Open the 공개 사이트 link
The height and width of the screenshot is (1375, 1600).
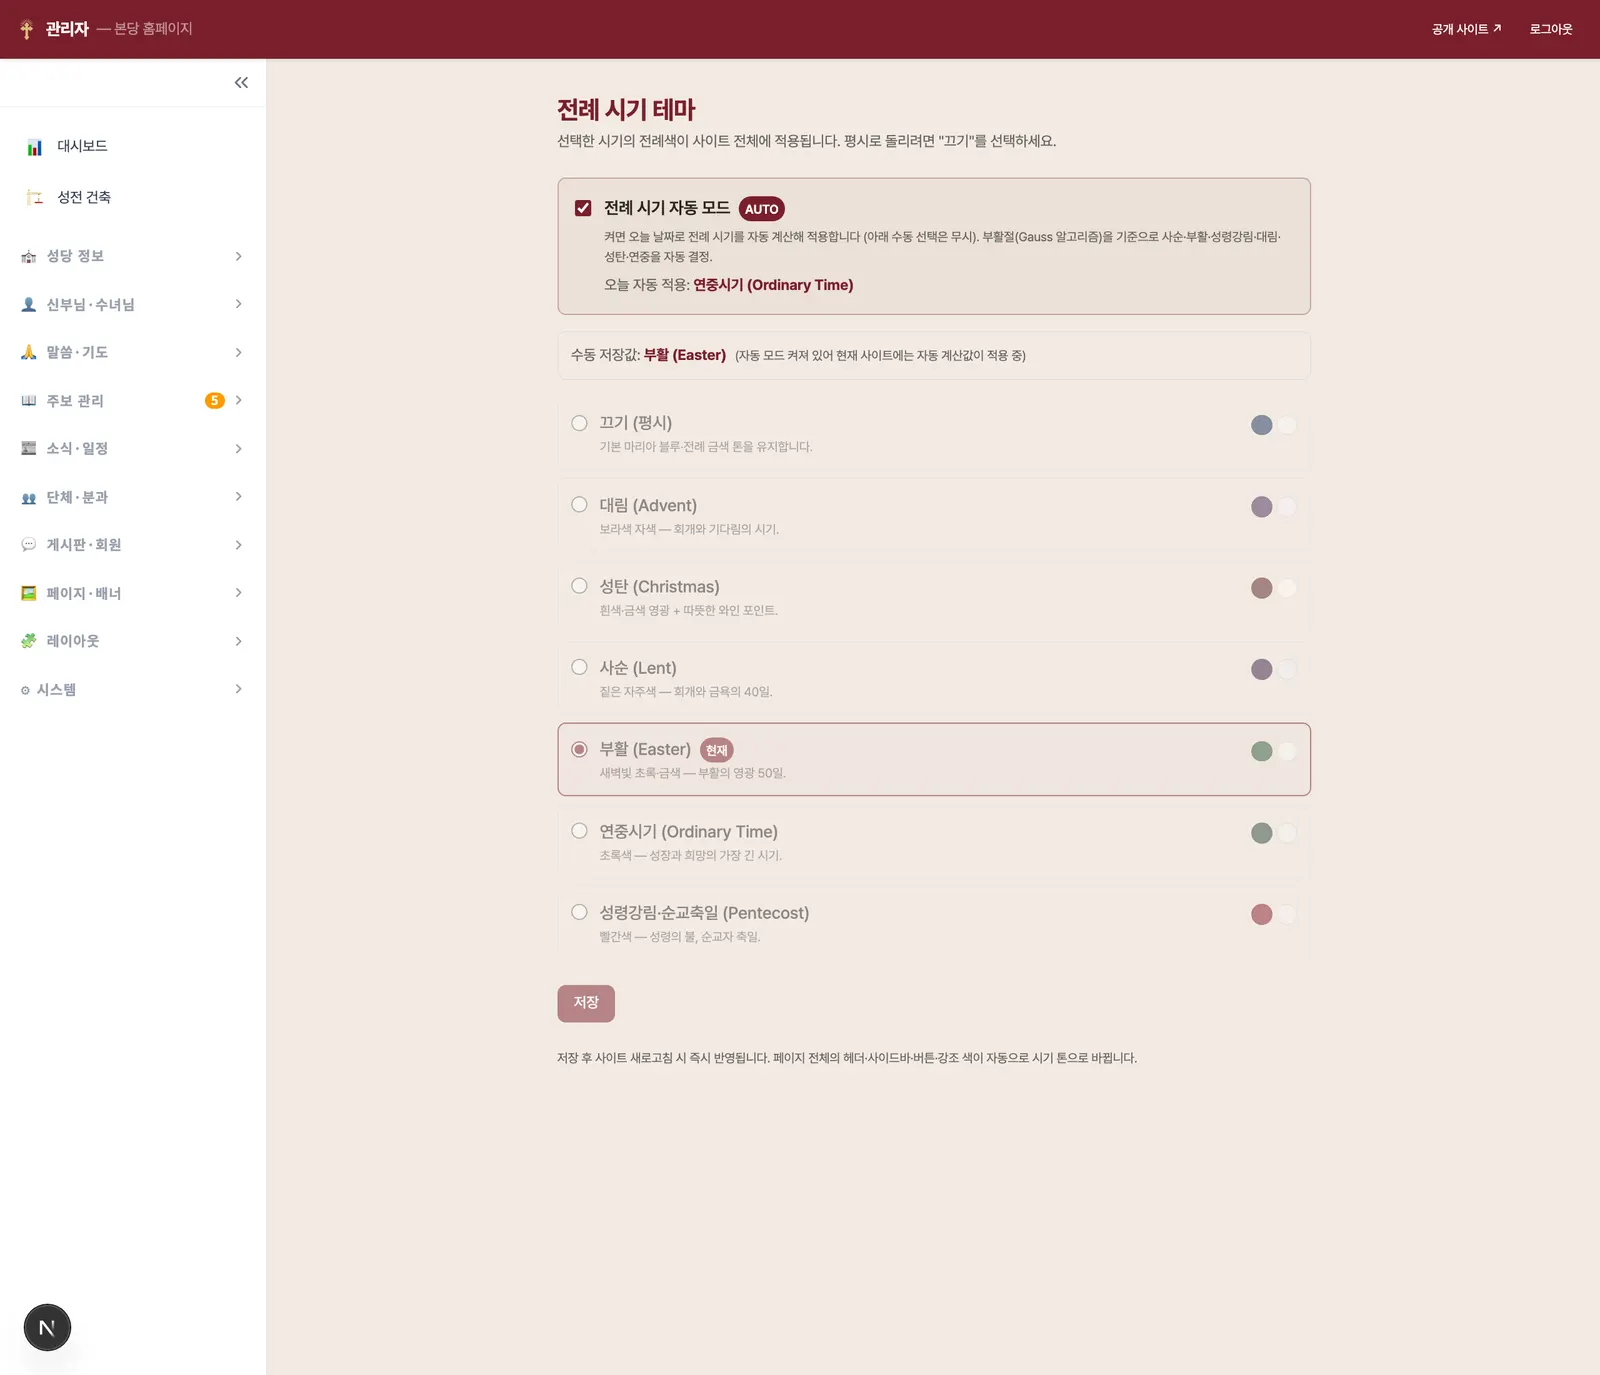click(1466, 29)
